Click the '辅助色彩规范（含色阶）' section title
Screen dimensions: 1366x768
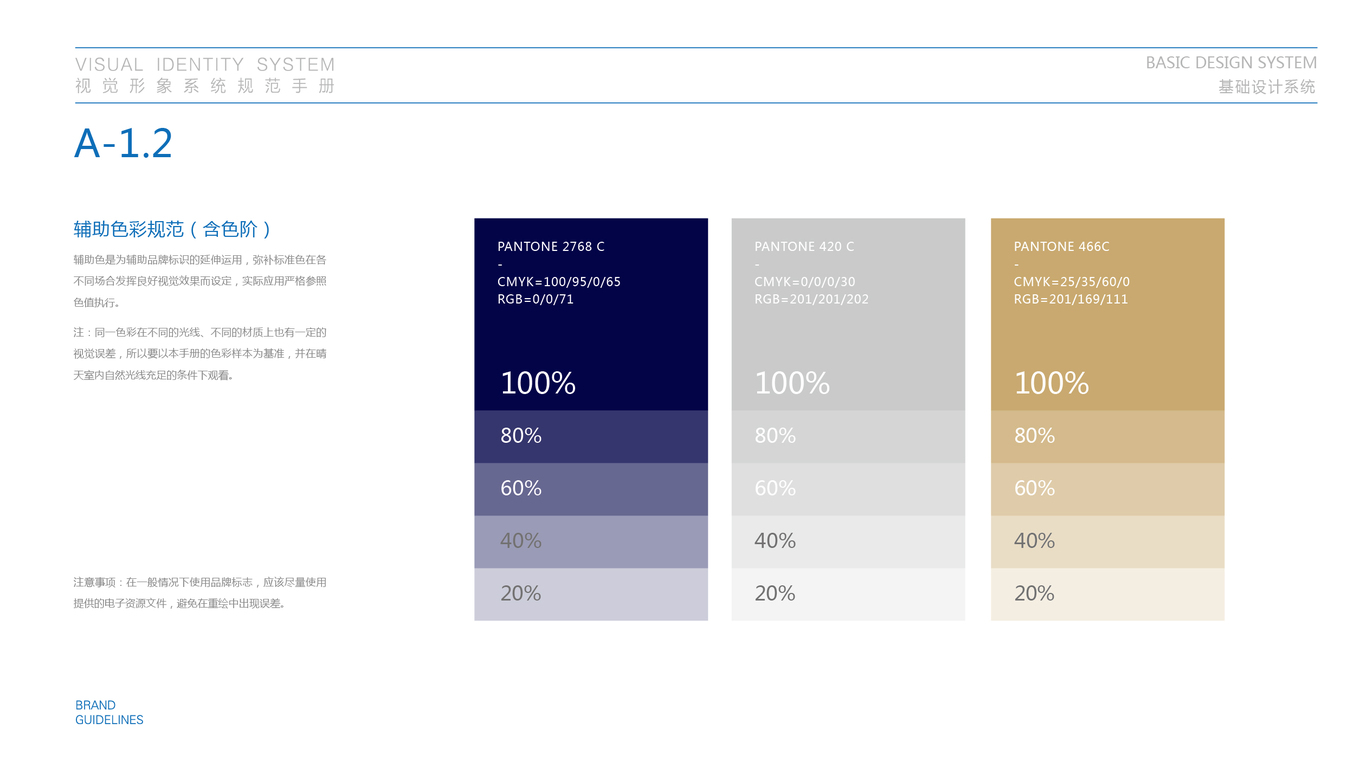point(173,229)
